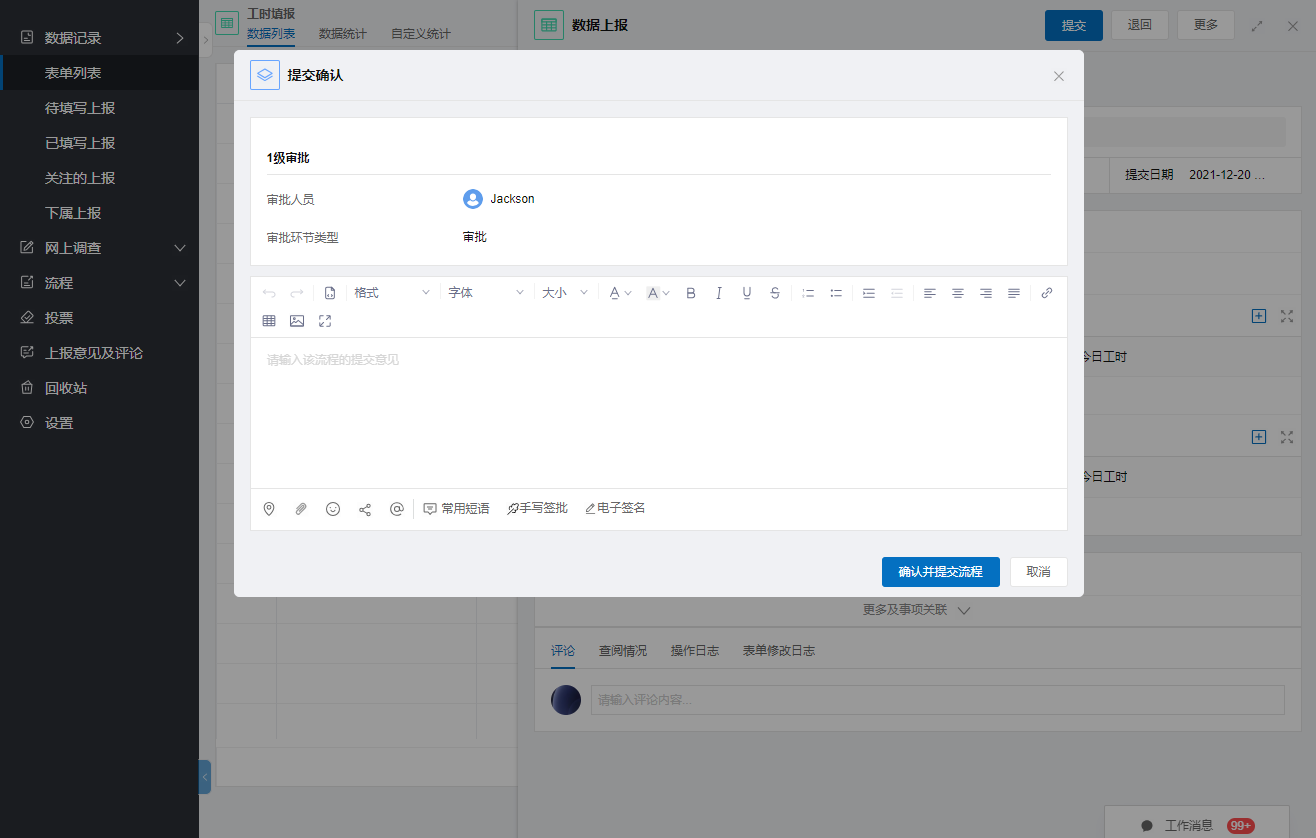Click the undo icon in the editor toolbar

(269, 293)
